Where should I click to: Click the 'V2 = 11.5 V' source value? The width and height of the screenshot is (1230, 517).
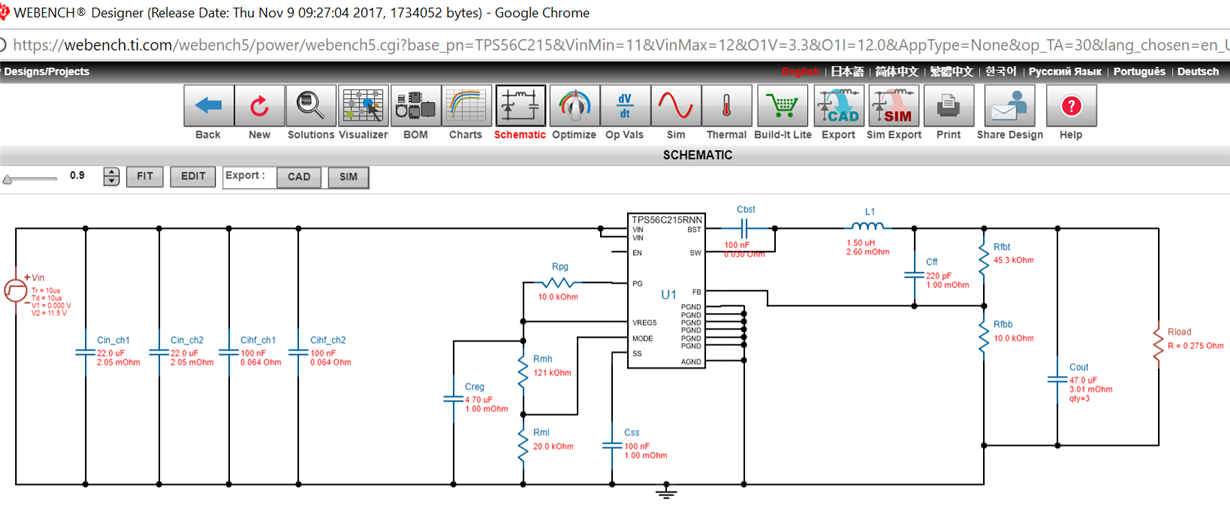tap(51, 312)
